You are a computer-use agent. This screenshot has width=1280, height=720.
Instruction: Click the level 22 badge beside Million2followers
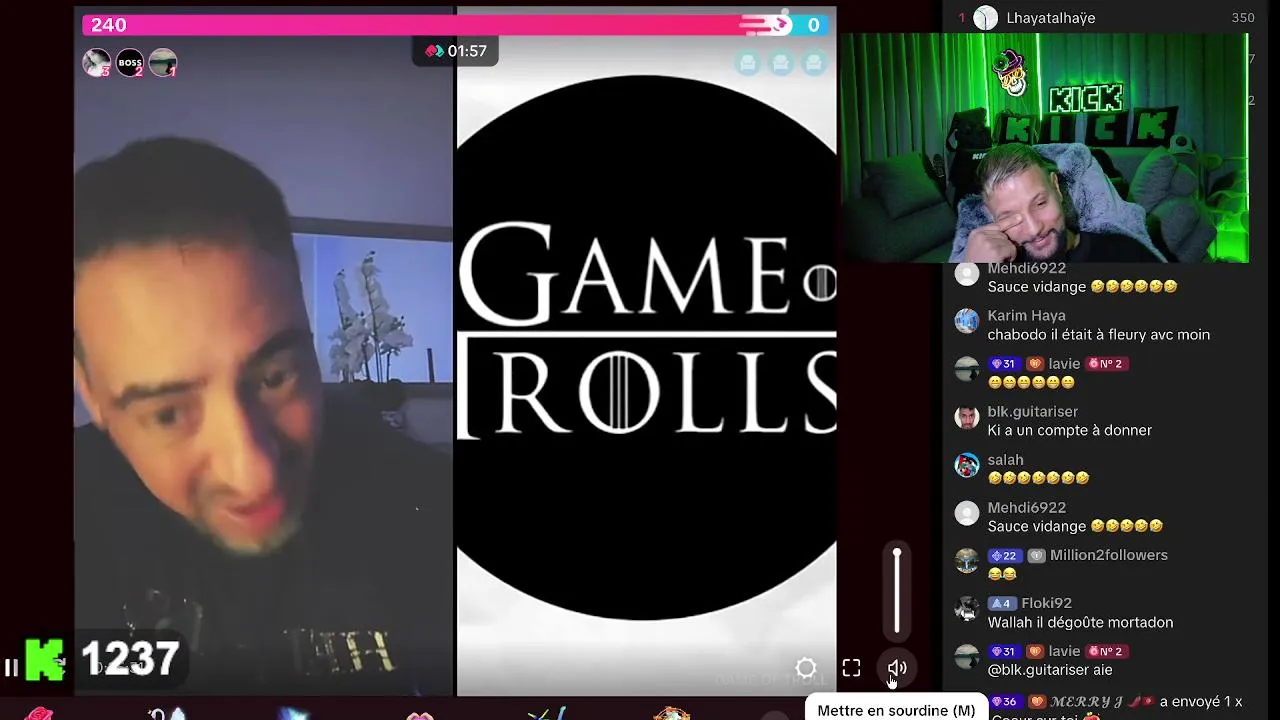[x=1005, y=556]
